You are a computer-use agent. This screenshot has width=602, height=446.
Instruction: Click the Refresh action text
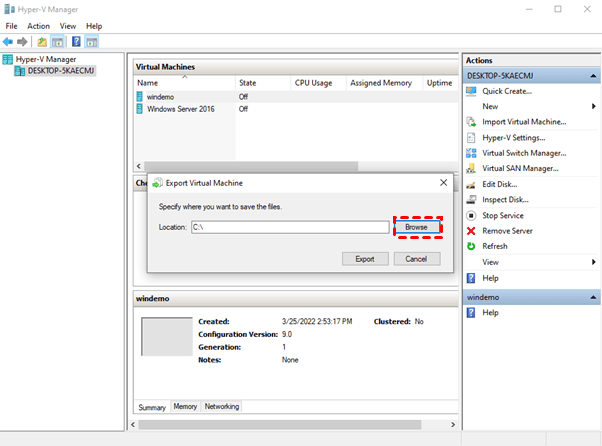point(494,246)
